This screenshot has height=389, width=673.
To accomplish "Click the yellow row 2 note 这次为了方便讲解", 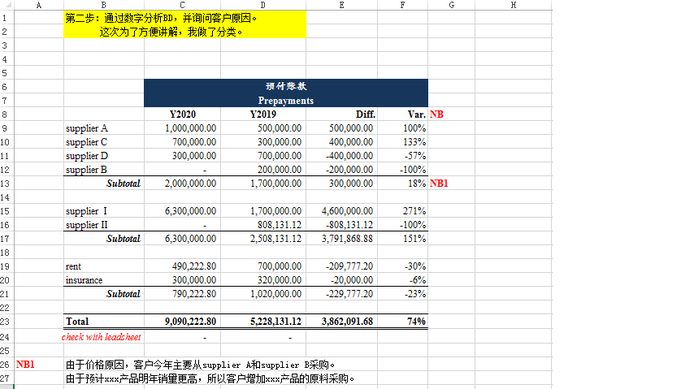I will 185,32.
